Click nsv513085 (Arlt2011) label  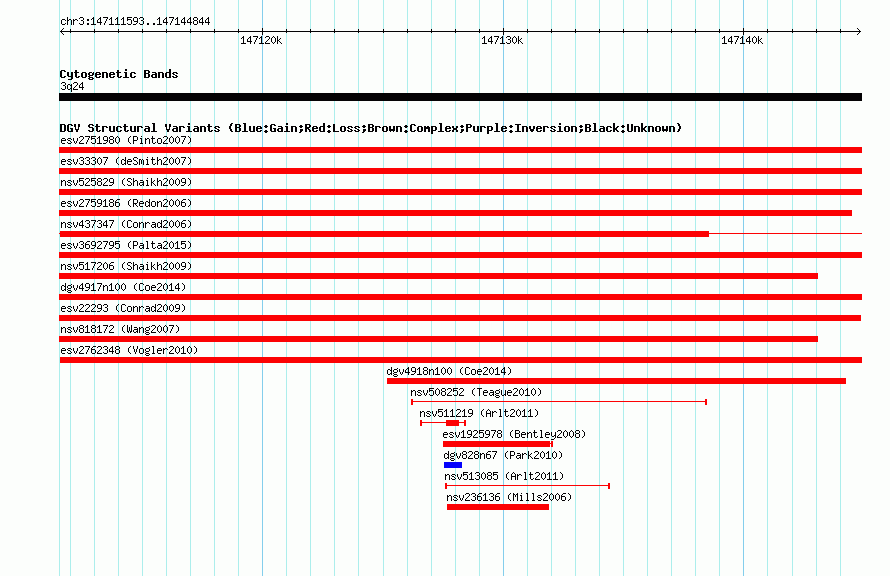click(x=504, y=476)
